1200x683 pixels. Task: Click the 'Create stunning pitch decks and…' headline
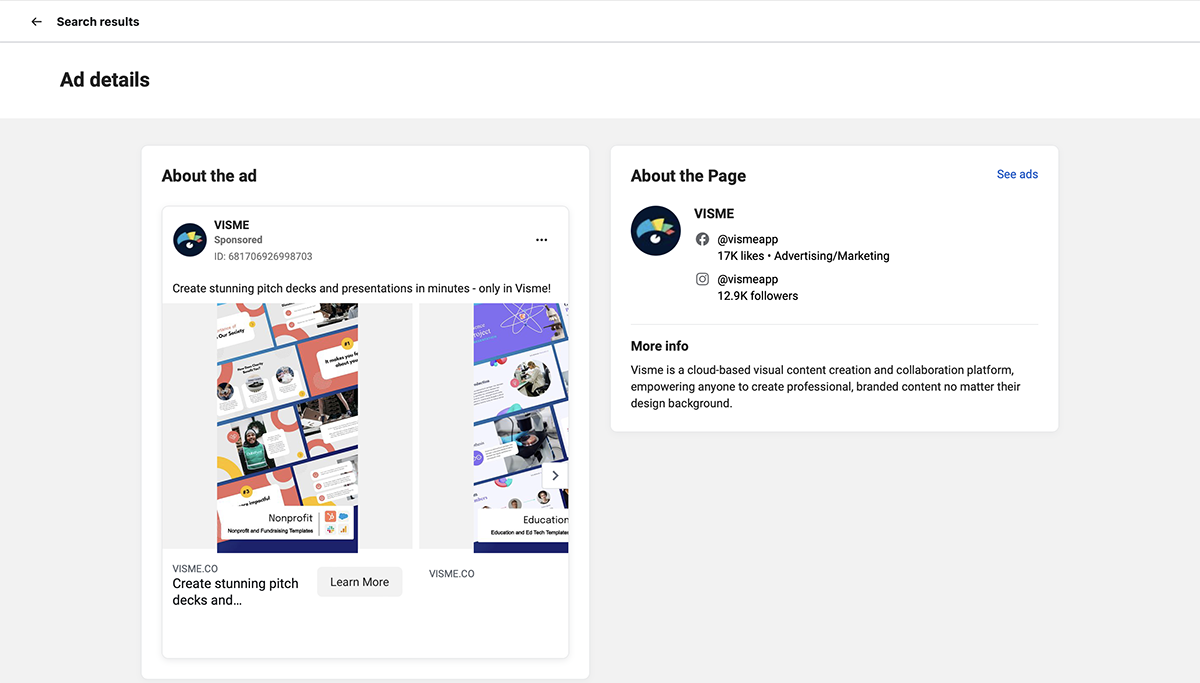point(236,592)
